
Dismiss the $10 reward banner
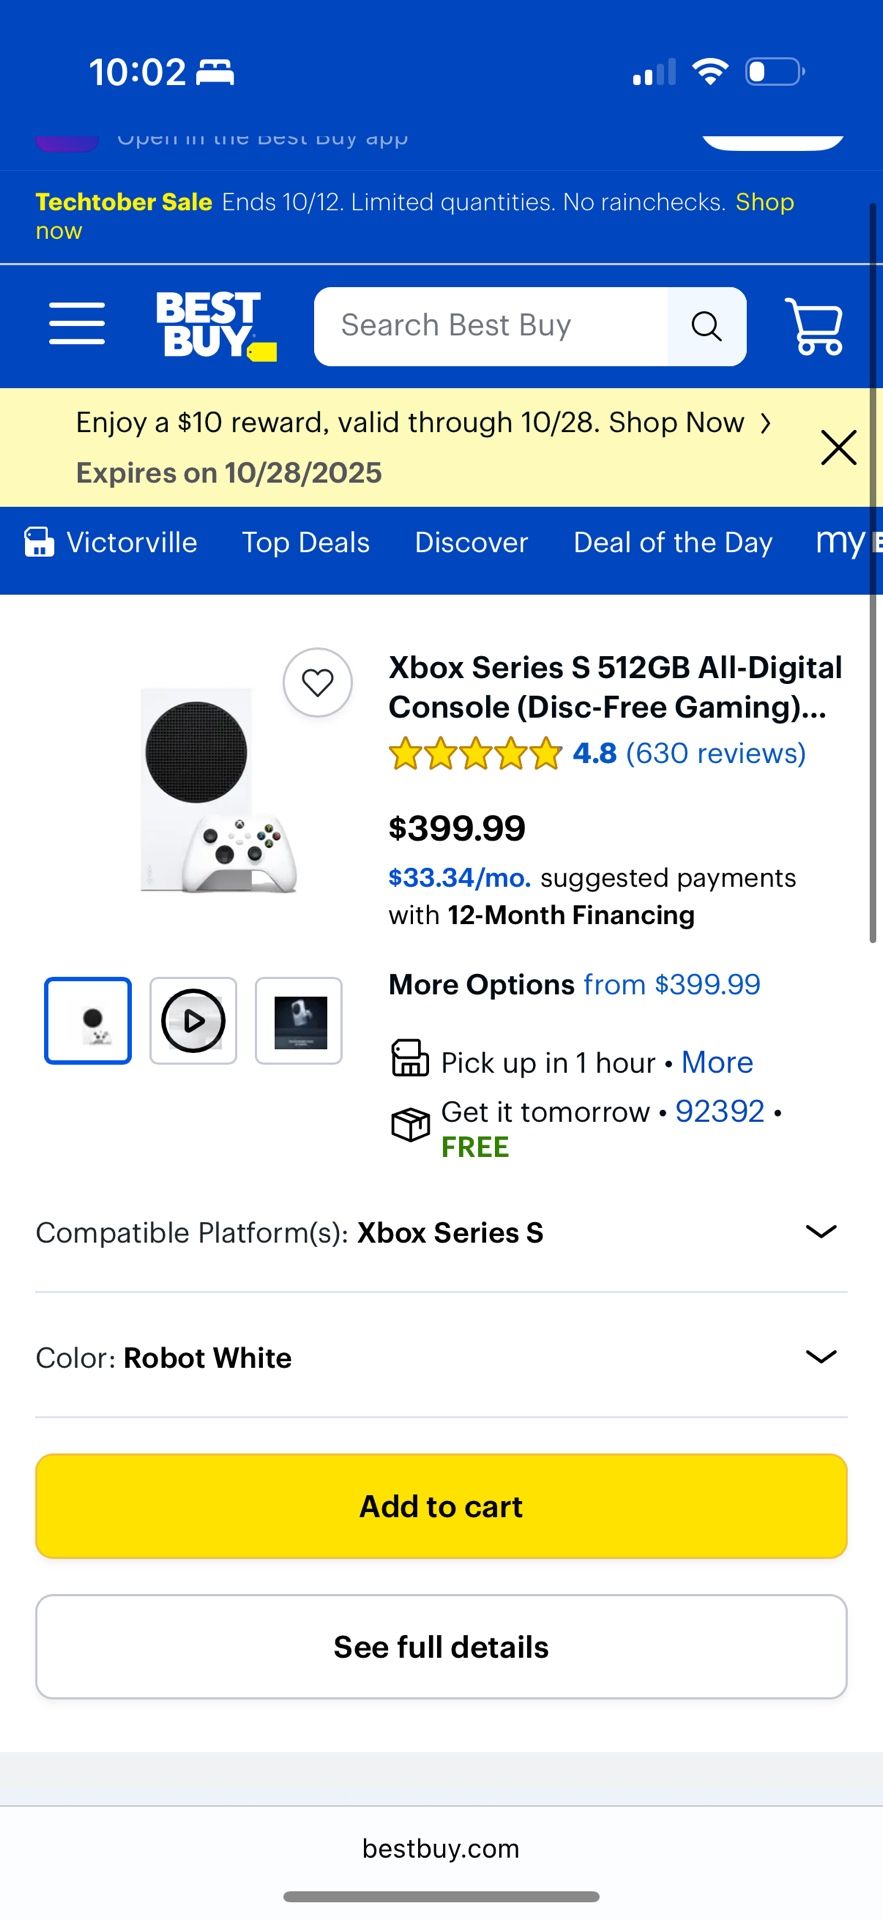pyautogui.click(x=838, y=447)
